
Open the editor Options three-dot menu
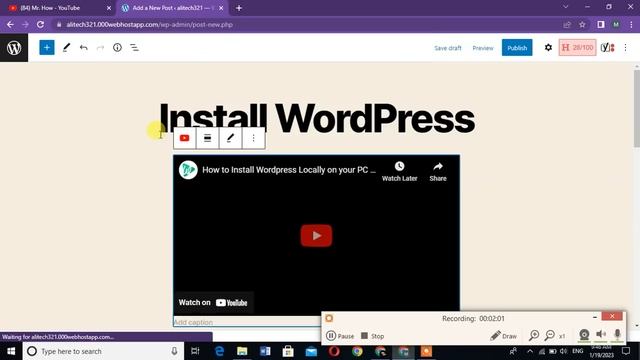(x=625, y=48)
